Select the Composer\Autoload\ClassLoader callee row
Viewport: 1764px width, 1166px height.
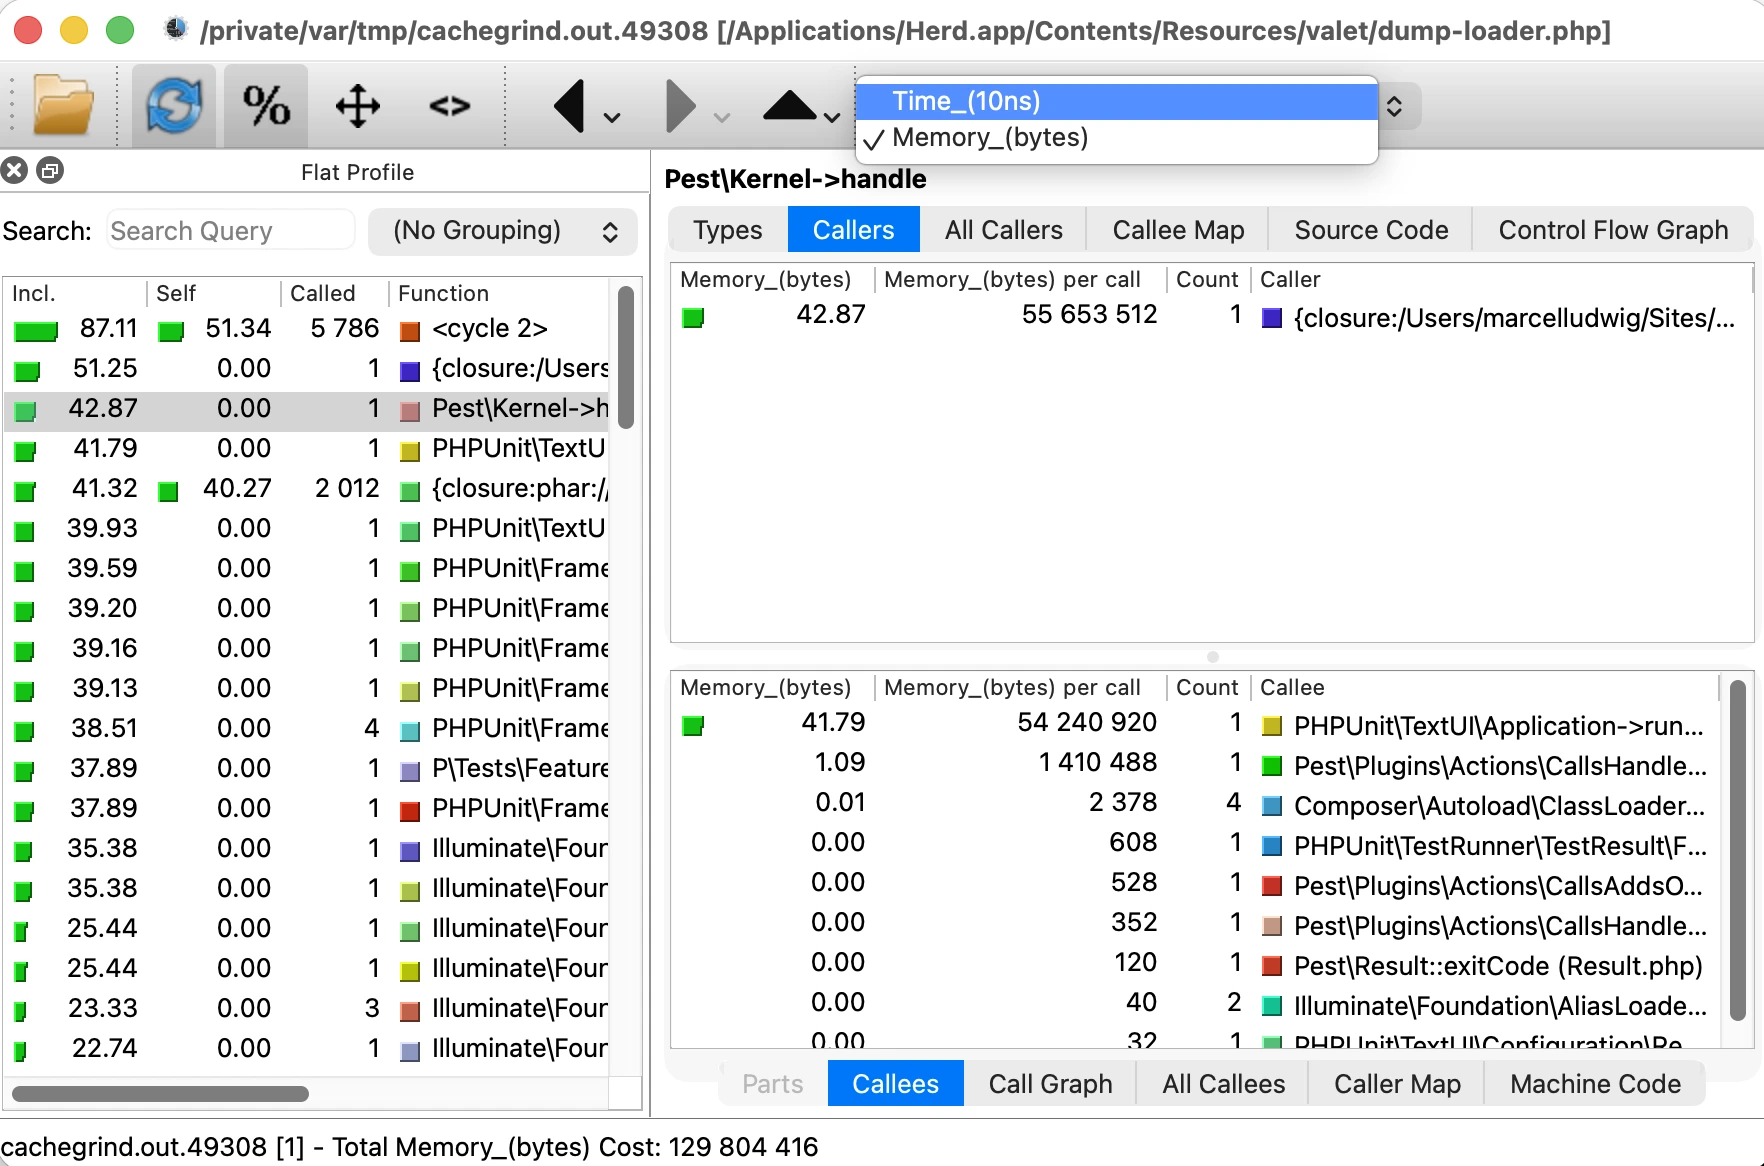(1196, 805)
